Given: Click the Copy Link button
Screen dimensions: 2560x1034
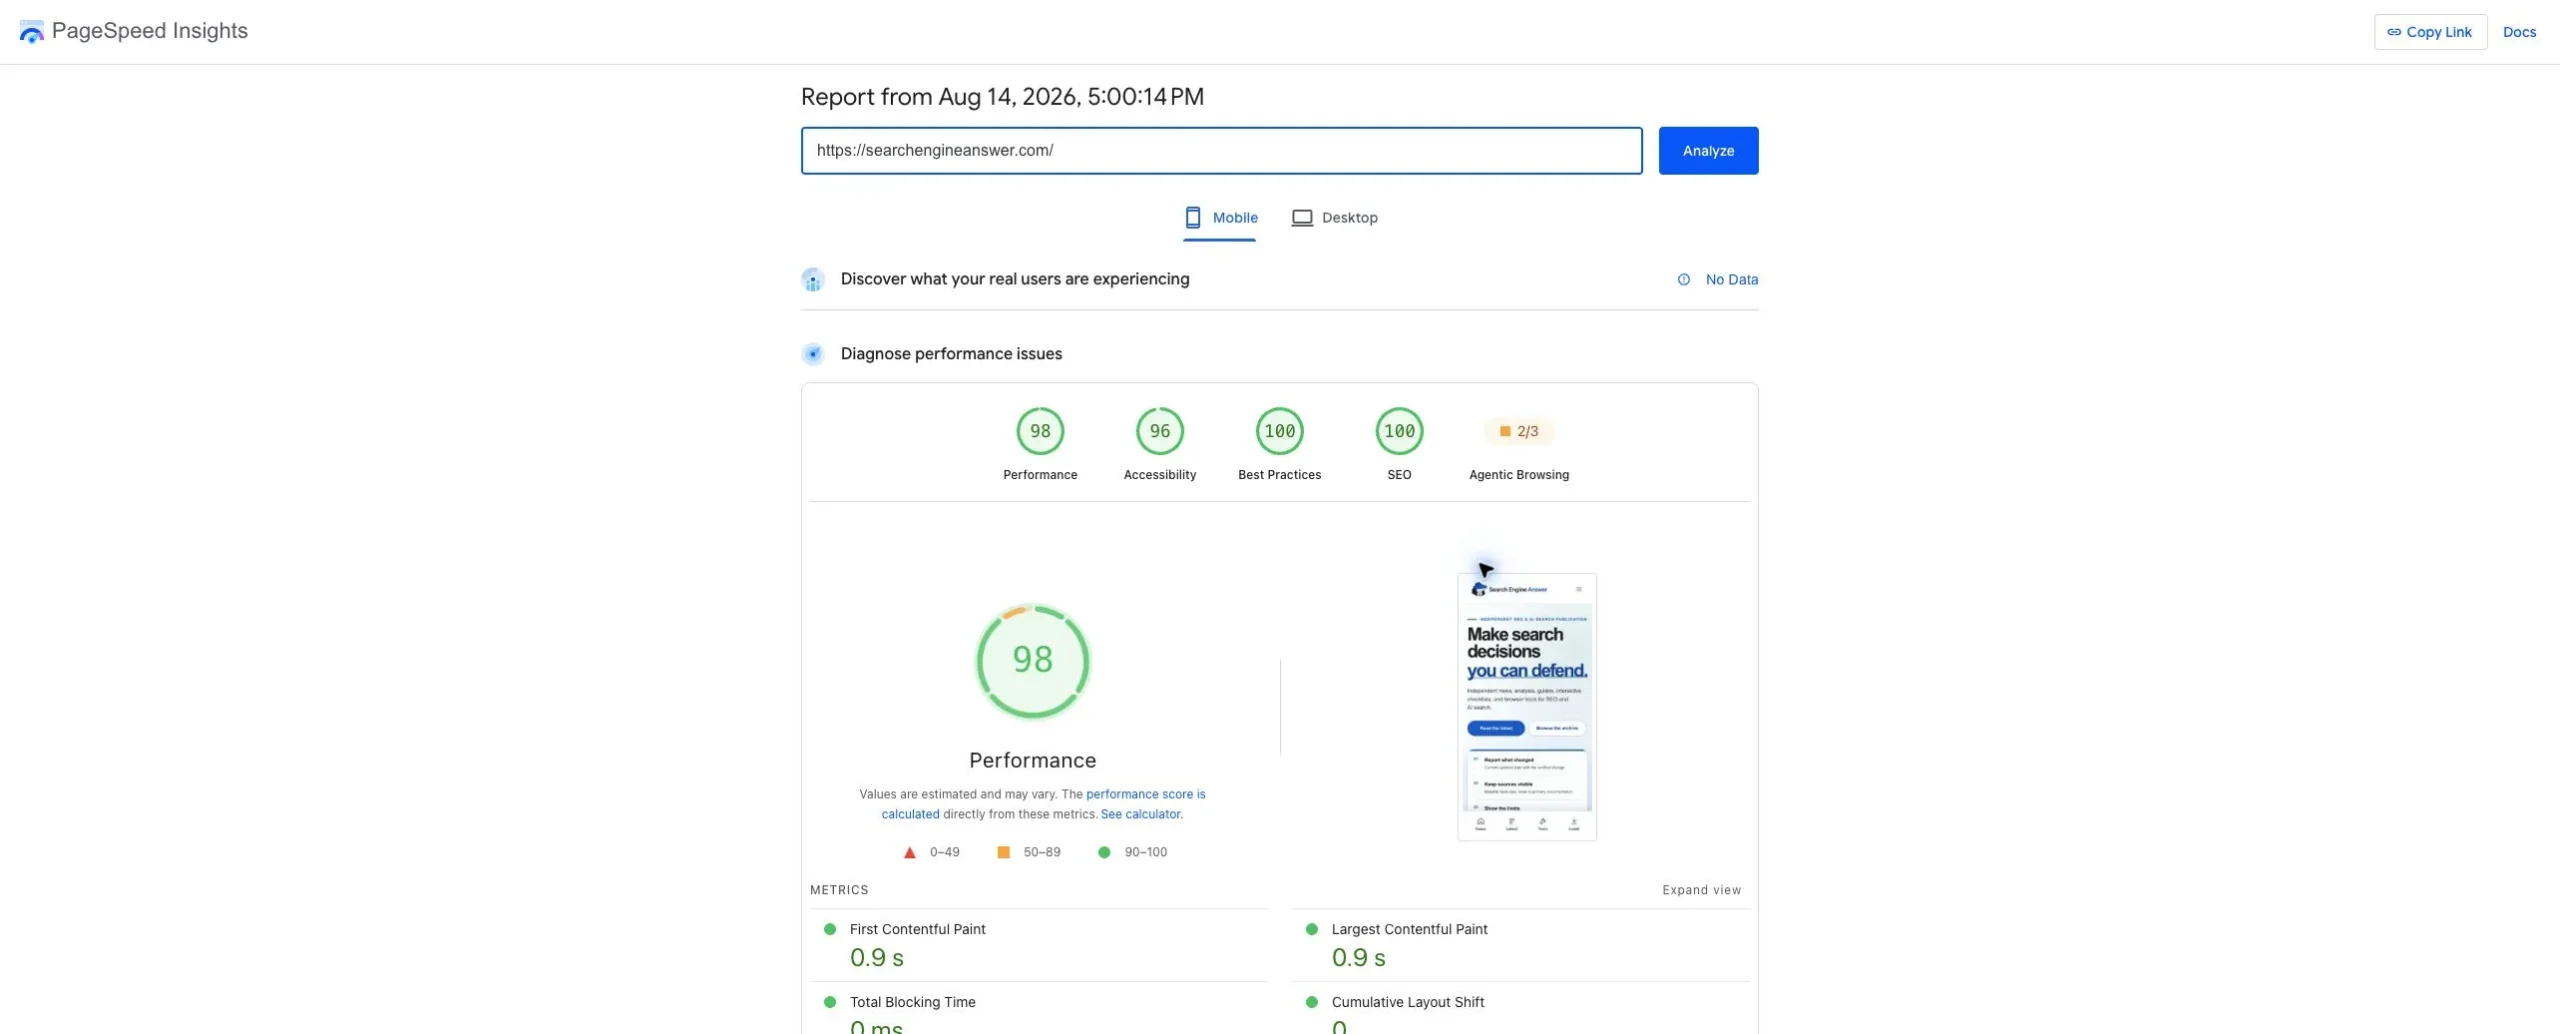Looking at the screenshot, I should (x=2430, y=32).
